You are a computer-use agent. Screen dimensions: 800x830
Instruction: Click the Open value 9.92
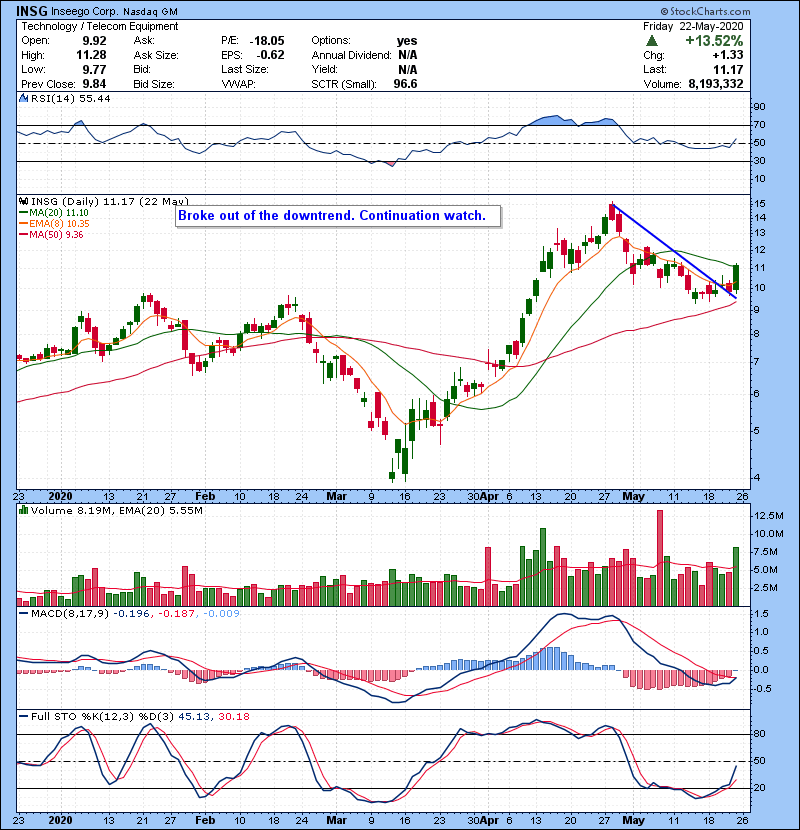(94, 41)
